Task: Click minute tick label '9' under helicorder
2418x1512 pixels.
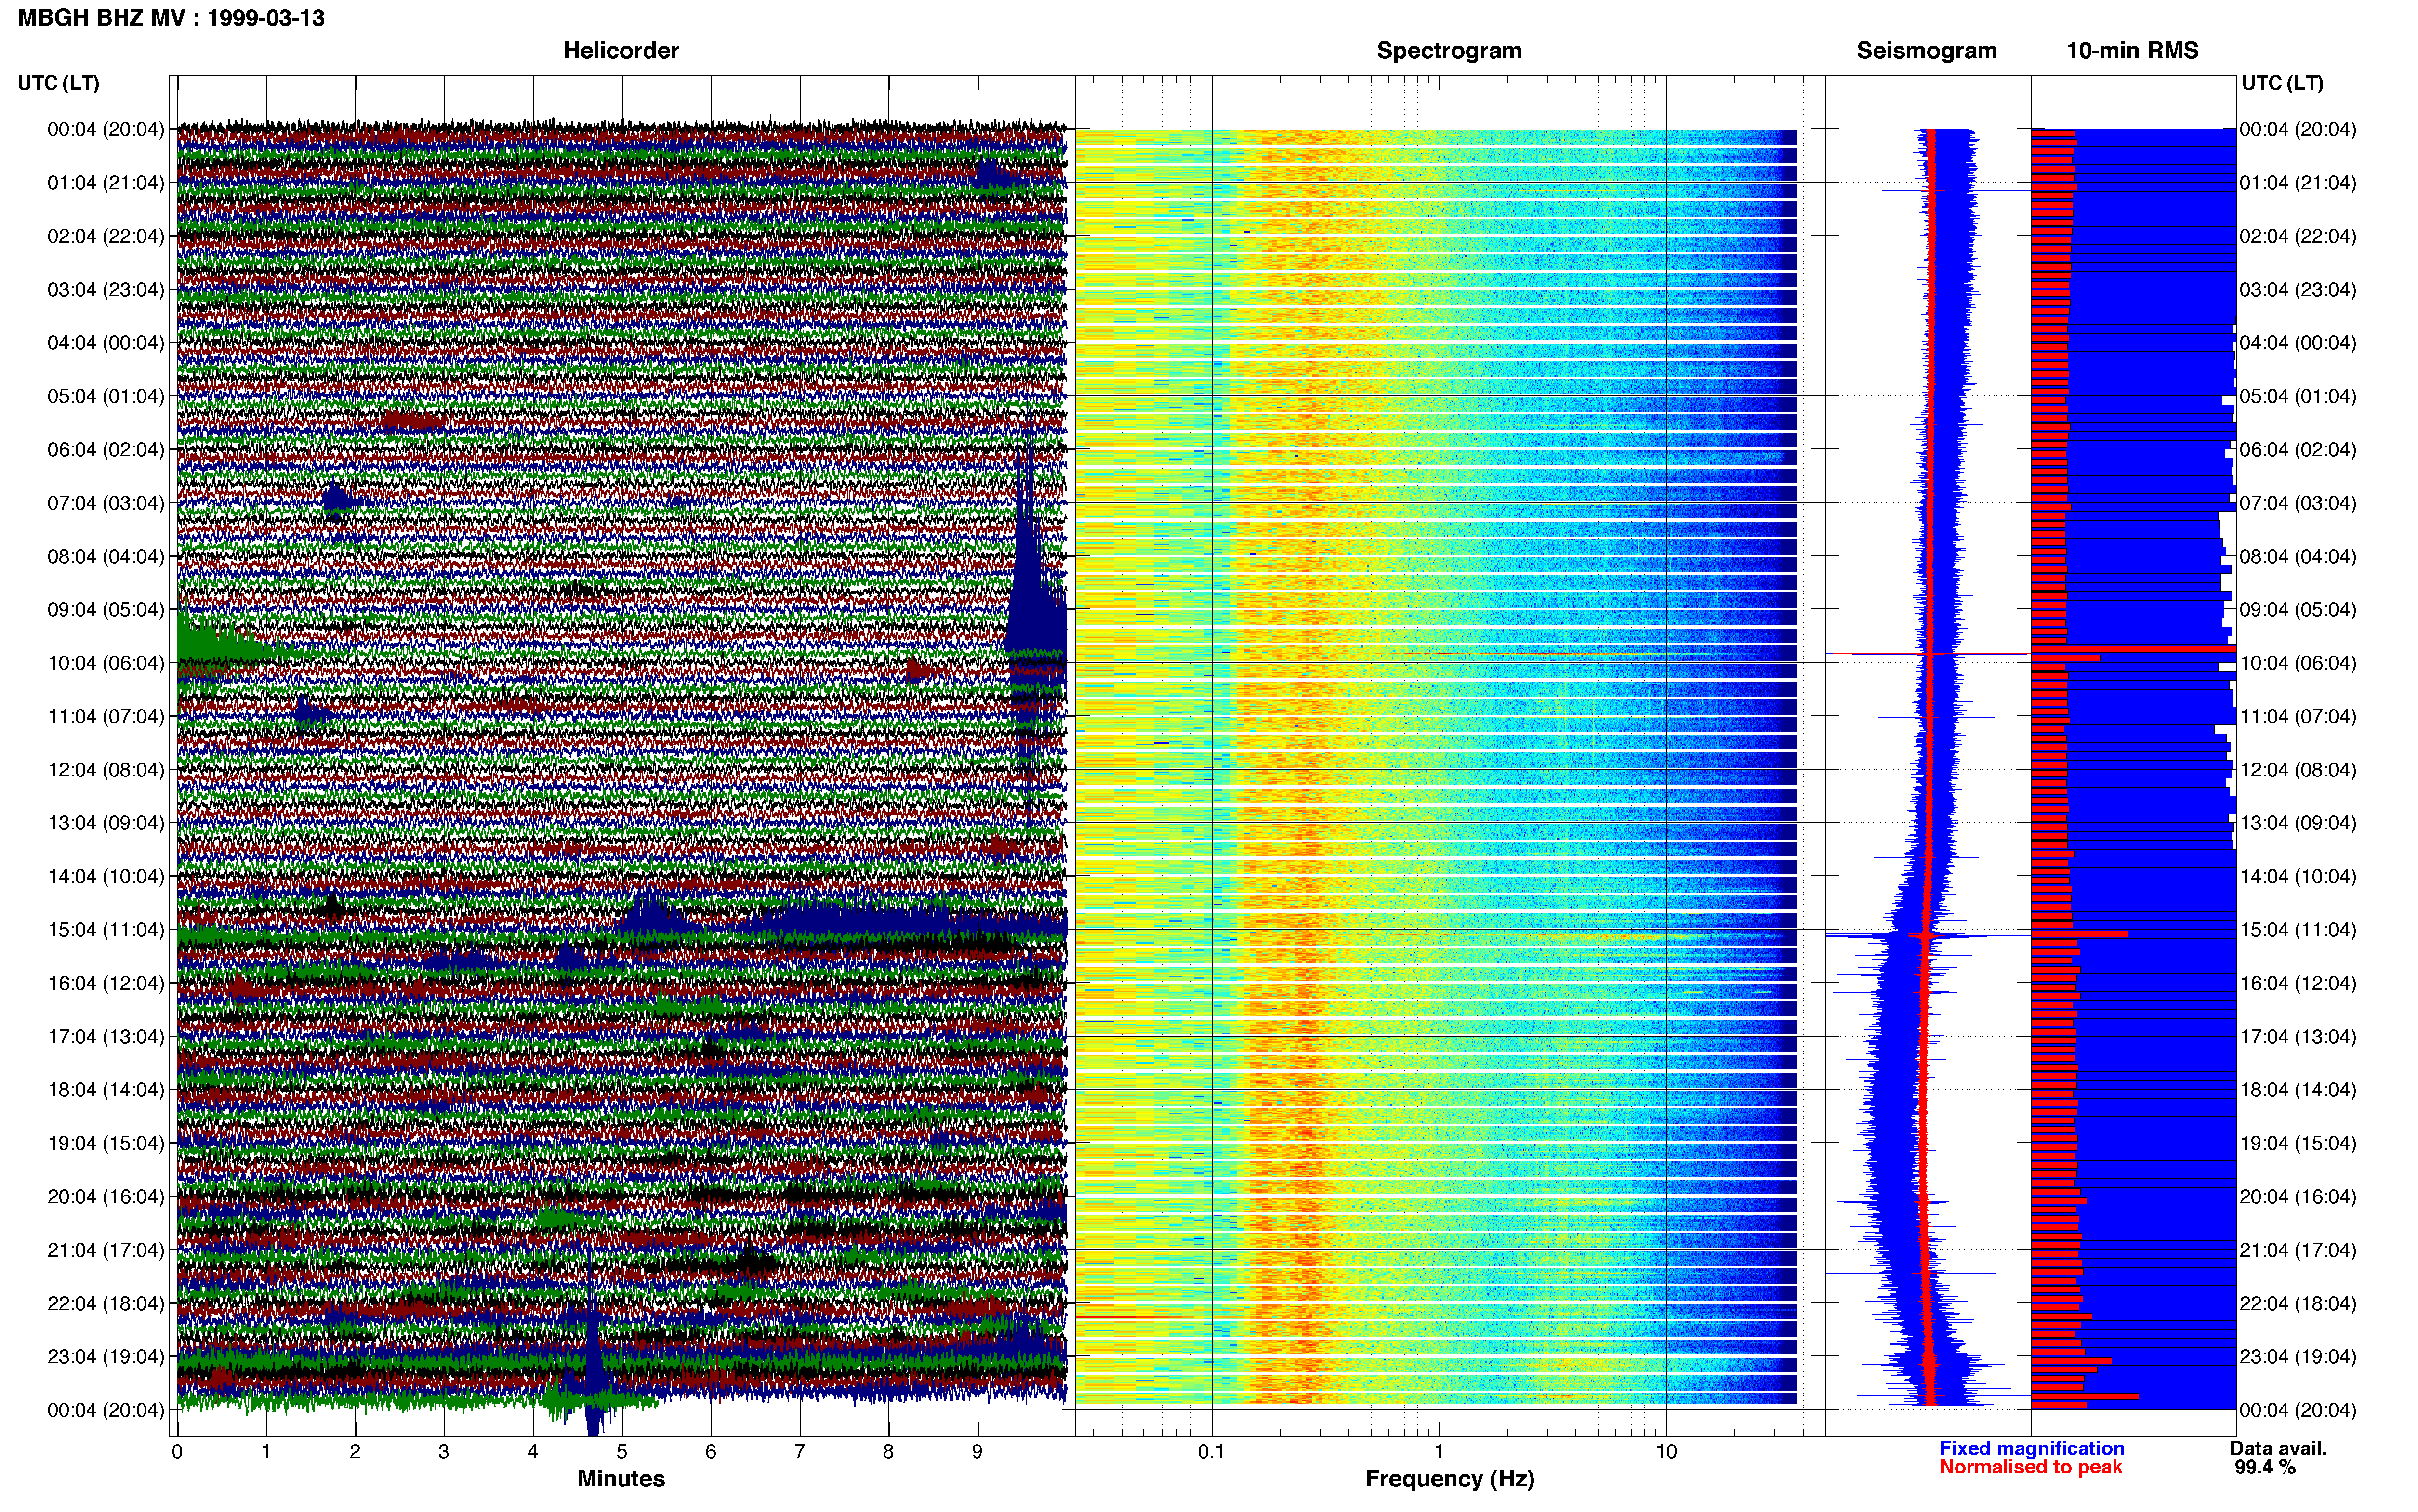Action: 978,1452
